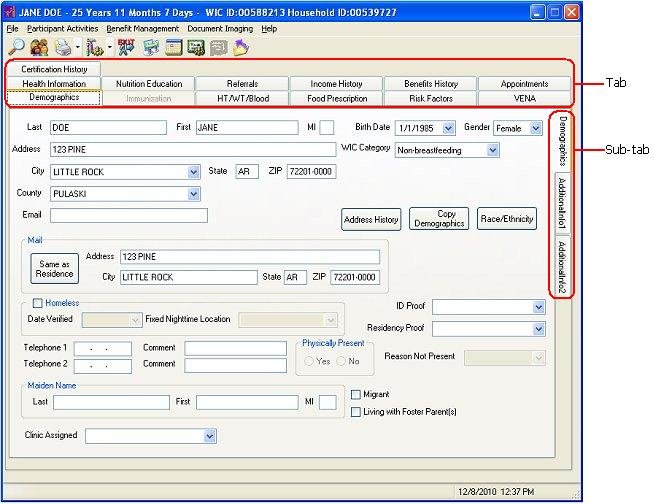The width and height of the screenshot is (654, 504).
Task: Open the Benefits History tab
Action: (x=431, y=84)
